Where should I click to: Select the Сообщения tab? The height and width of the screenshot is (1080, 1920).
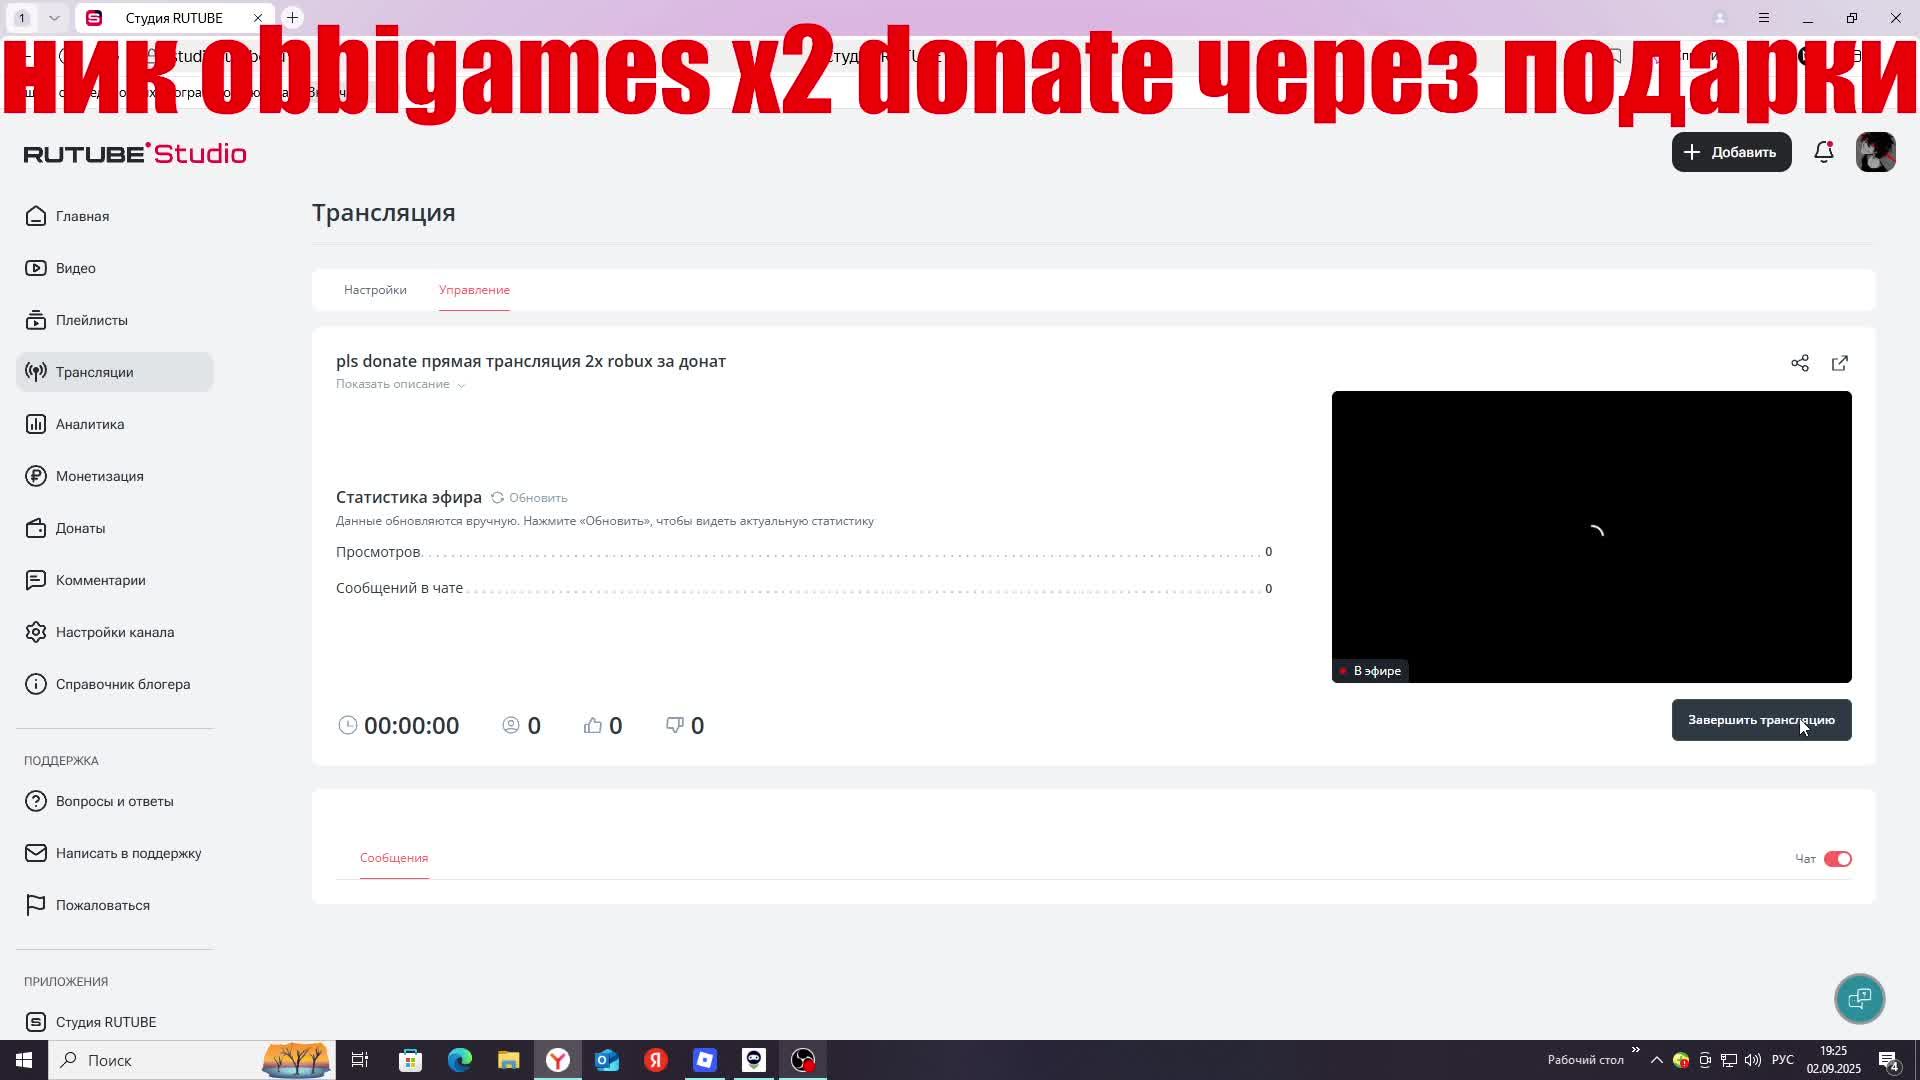tap(394, 858)
